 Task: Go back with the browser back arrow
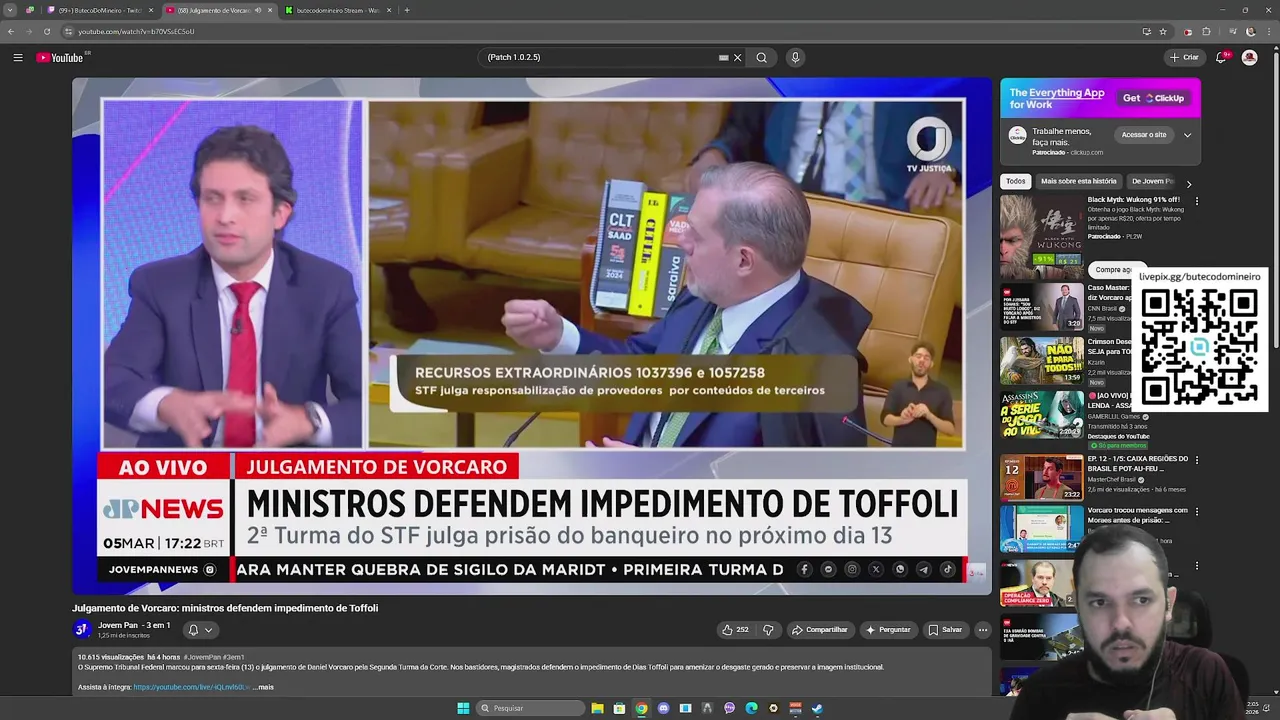coord(11,31)
